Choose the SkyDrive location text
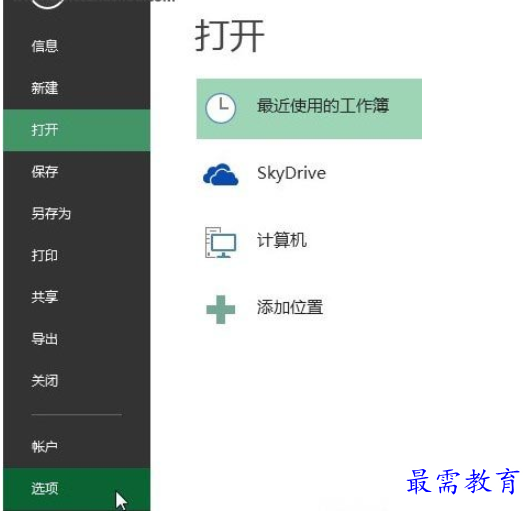Screen dimensions: 528x513 pos(292,174)
